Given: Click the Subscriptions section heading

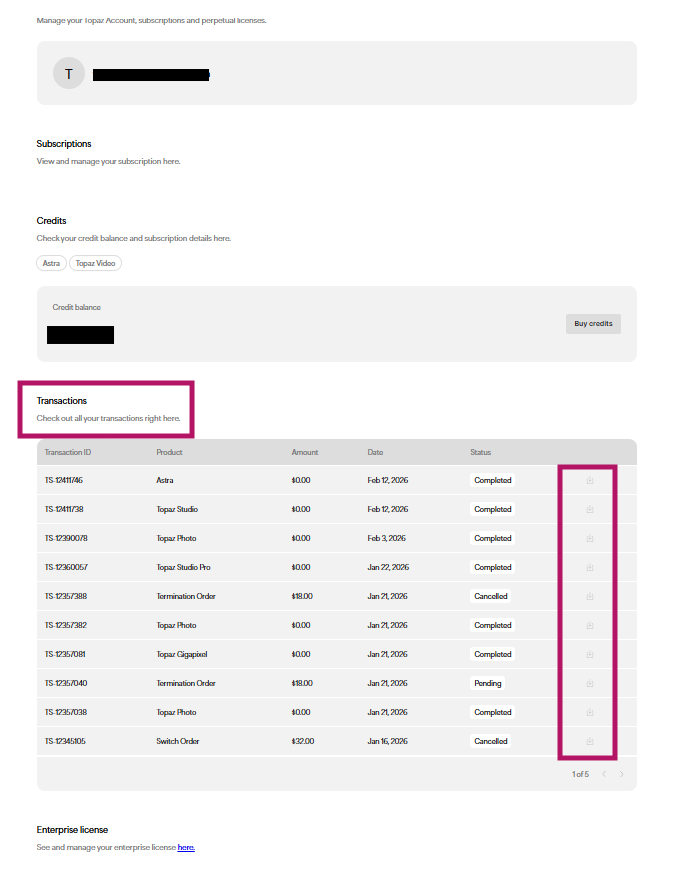Looking at the screenshot, I should (64, 144).
